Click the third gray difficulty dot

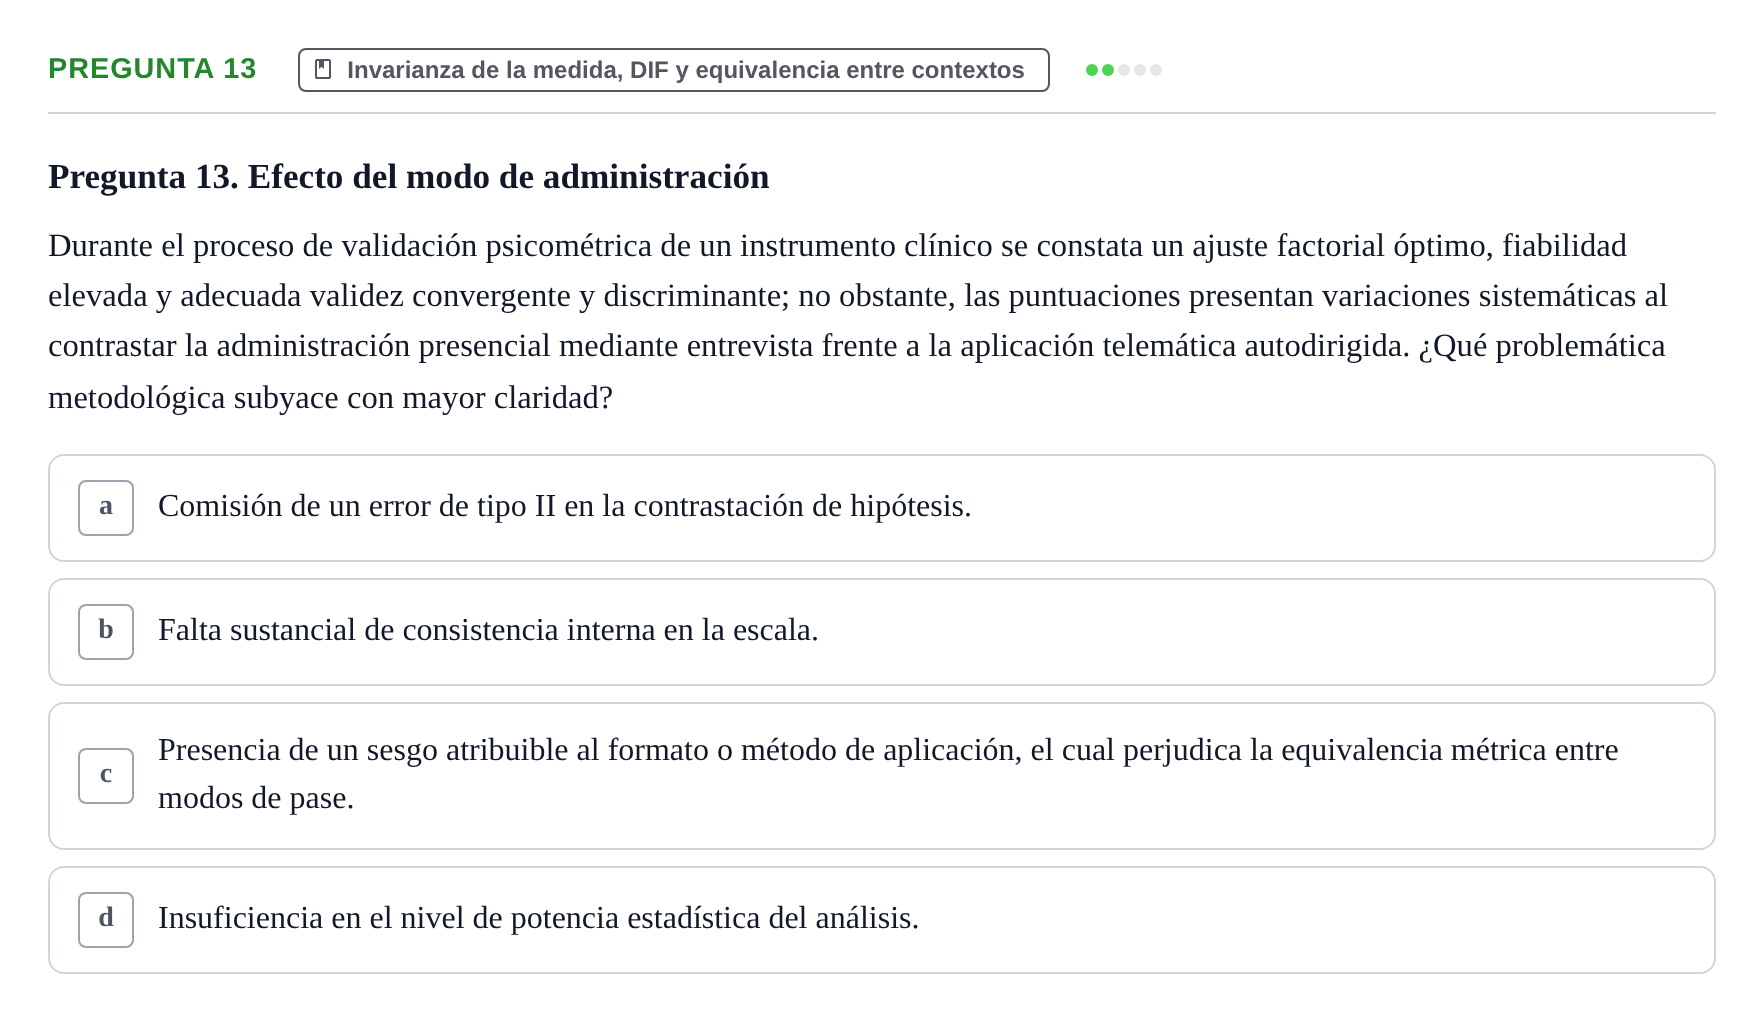(1124, 70)
